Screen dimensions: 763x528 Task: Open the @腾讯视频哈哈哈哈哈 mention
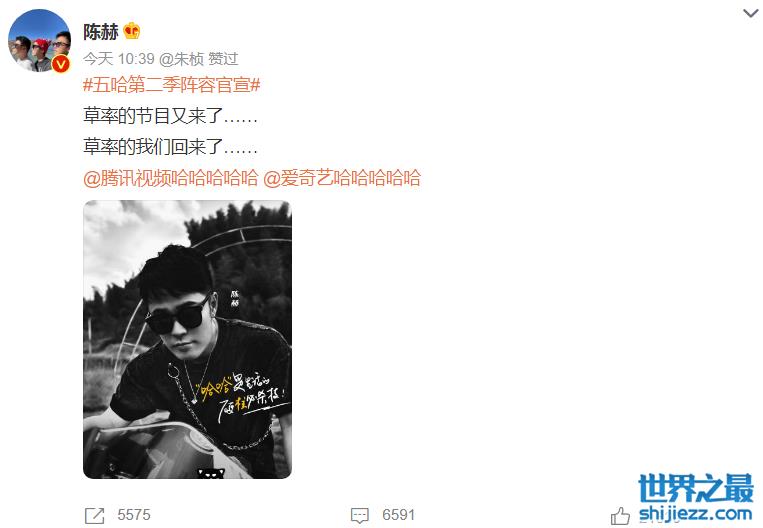[170, 178]
